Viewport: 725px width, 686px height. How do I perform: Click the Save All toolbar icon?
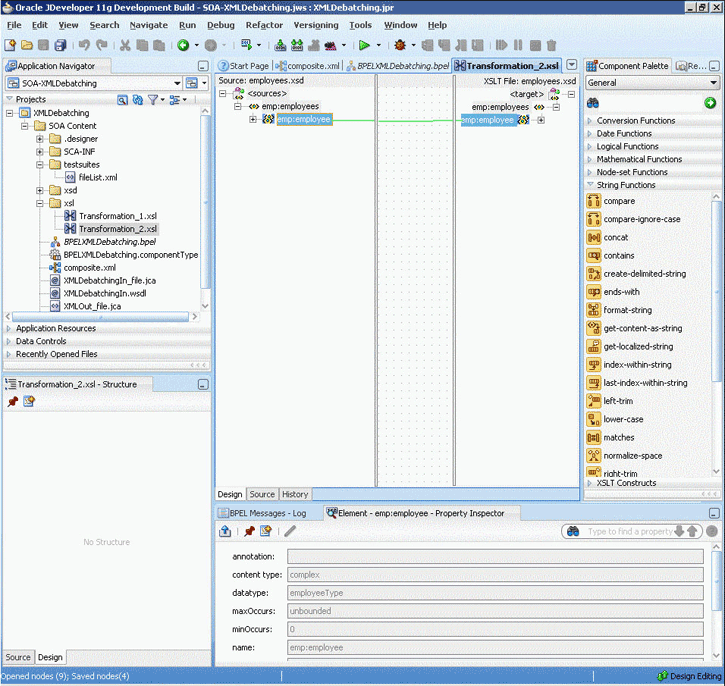pyautogui.click(x=61, y=45)
